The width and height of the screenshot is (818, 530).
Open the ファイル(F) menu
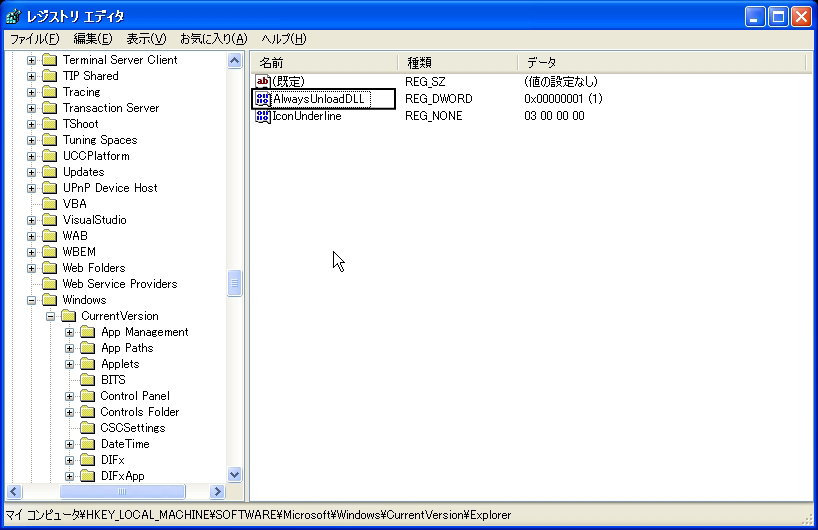tap(35, 39)
